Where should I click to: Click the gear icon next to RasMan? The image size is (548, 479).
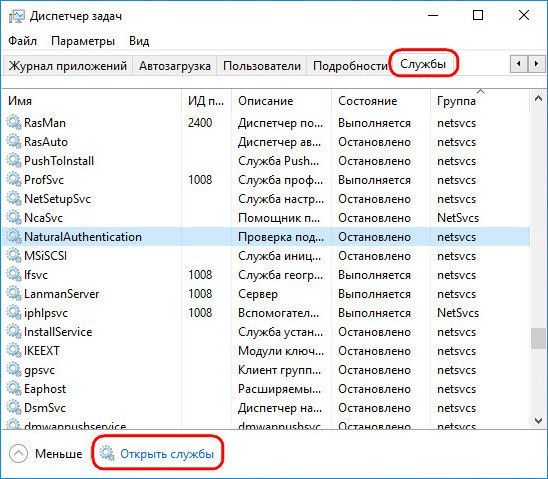(x=14, y=123)
